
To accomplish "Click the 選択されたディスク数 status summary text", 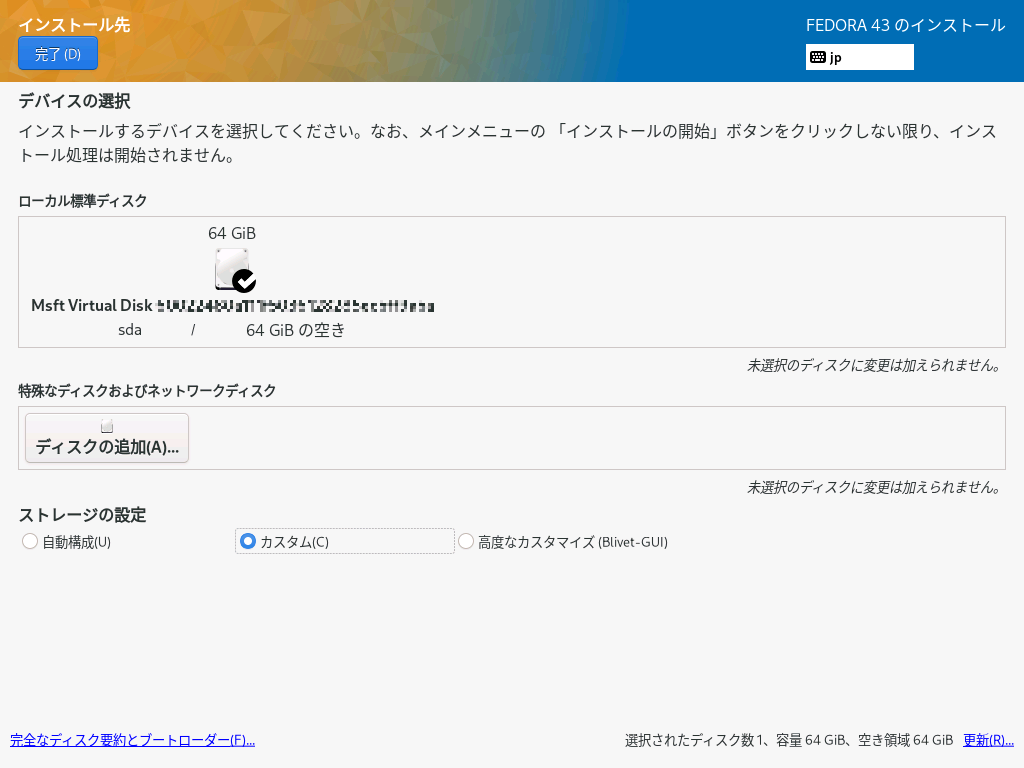I will coord(788,740).
